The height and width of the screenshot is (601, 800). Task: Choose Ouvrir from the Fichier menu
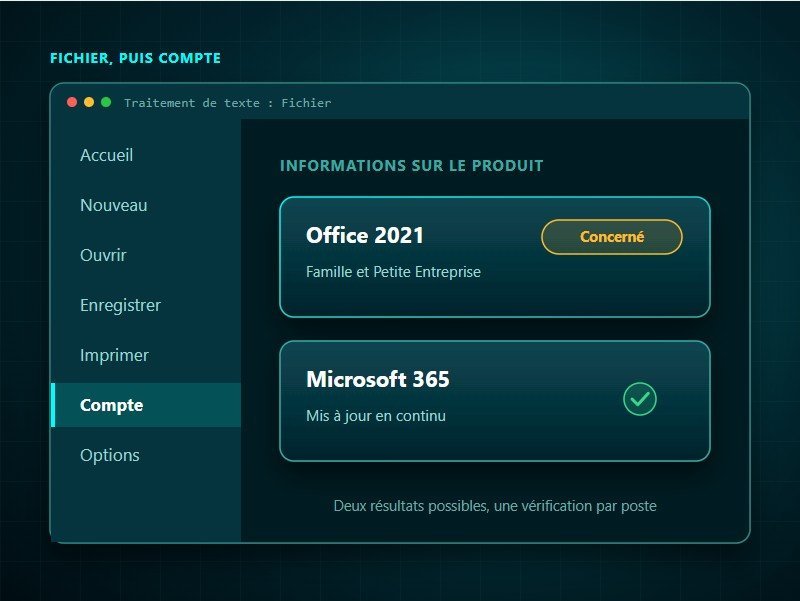[x=146, y=255]
